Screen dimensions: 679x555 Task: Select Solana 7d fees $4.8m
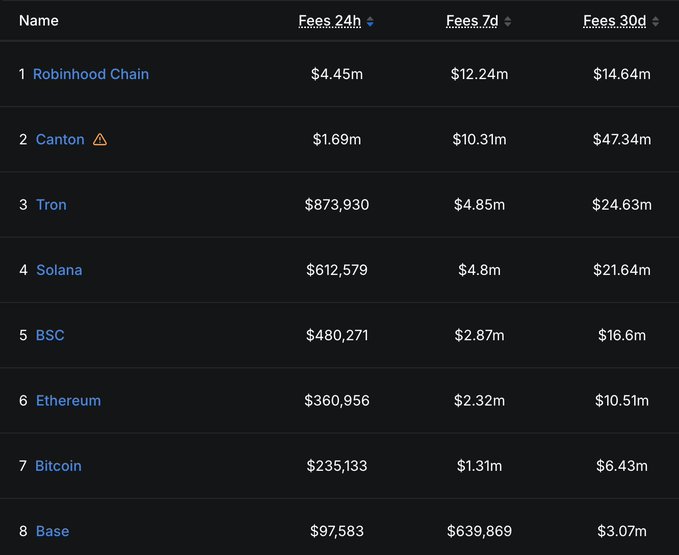click(479, 270)
